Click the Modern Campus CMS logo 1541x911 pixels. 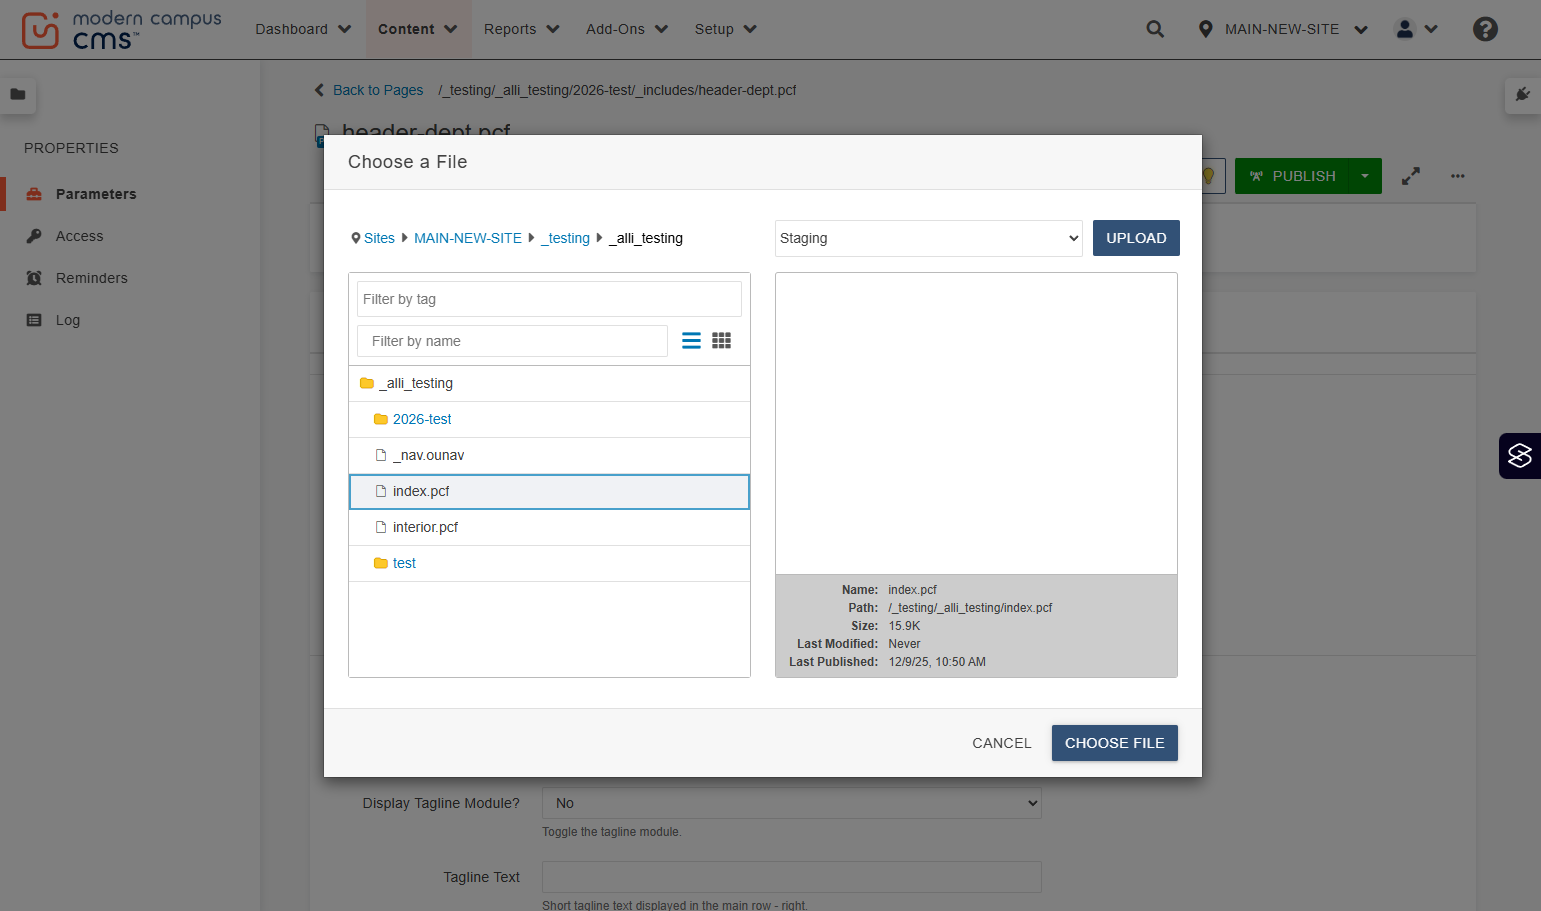121,30
